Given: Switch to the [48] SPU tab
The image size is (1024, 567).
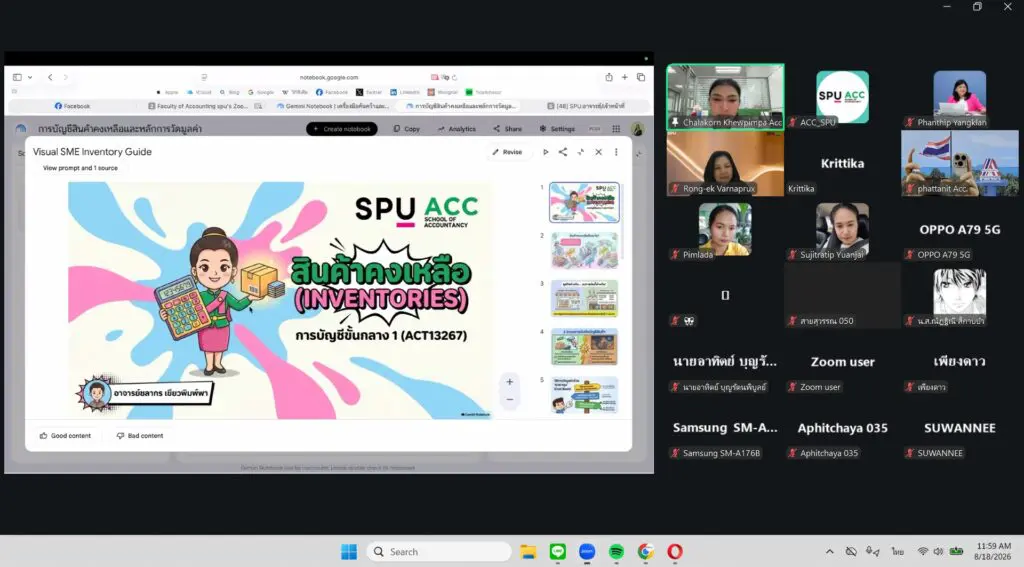Looking at the screenshot, I should 586,106.
